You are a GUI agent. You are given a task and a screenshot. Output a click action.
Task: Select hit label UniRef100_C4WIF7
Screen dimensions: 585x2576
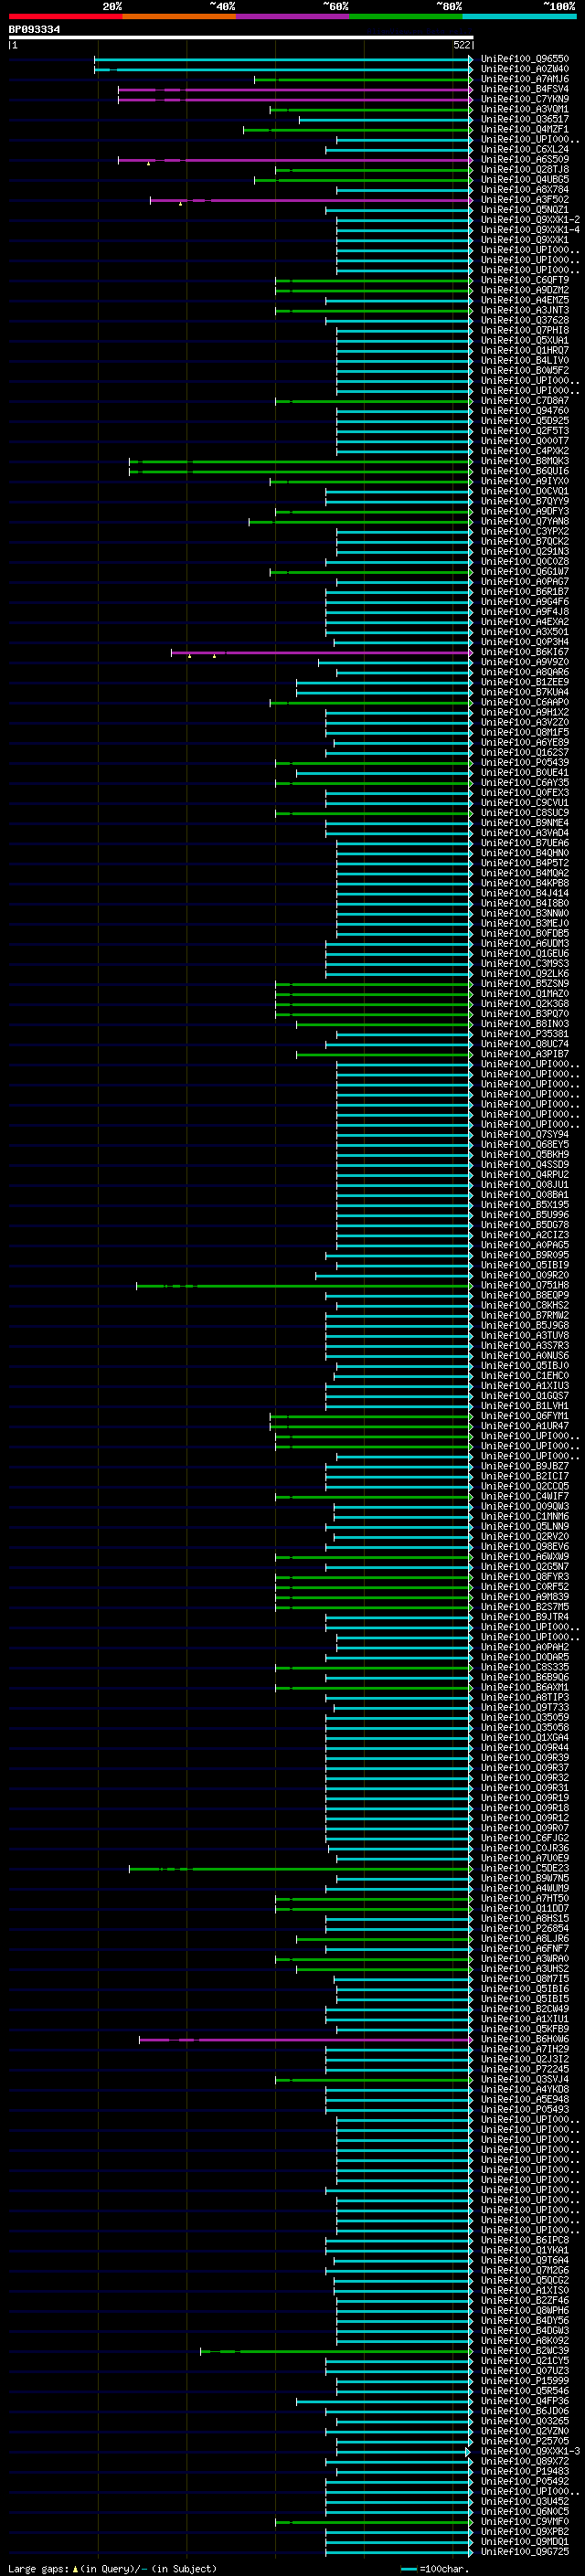[524, 1496]
